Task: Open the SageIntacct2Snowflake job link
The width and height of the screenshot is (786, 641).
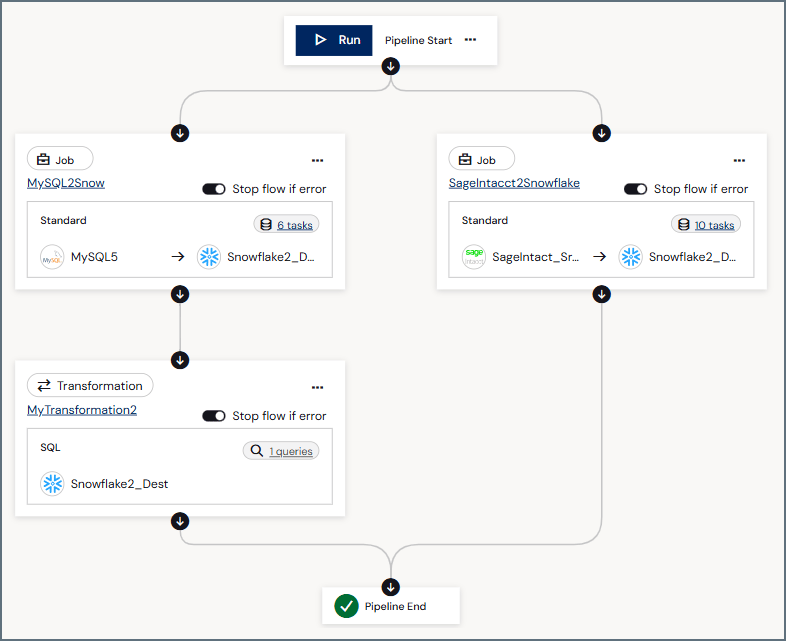Action: click(x=514, y=183)
